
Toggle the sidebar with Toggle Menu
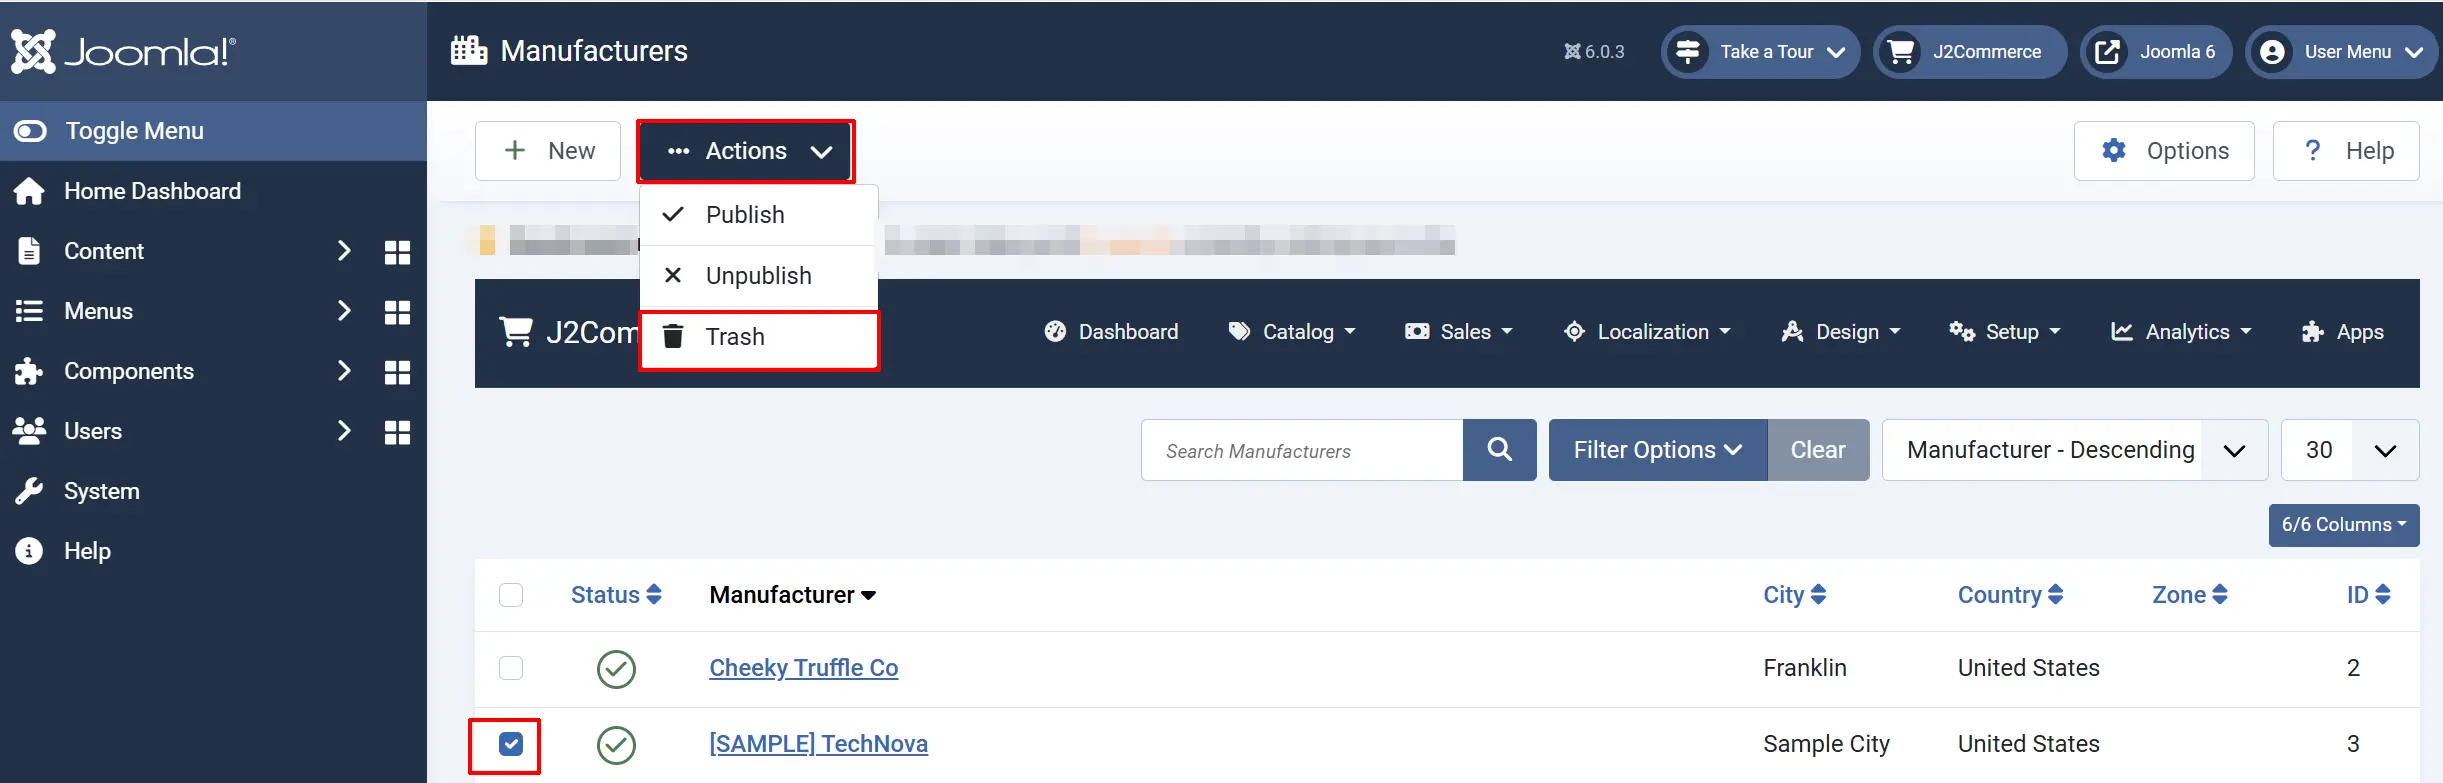(213, 131)
